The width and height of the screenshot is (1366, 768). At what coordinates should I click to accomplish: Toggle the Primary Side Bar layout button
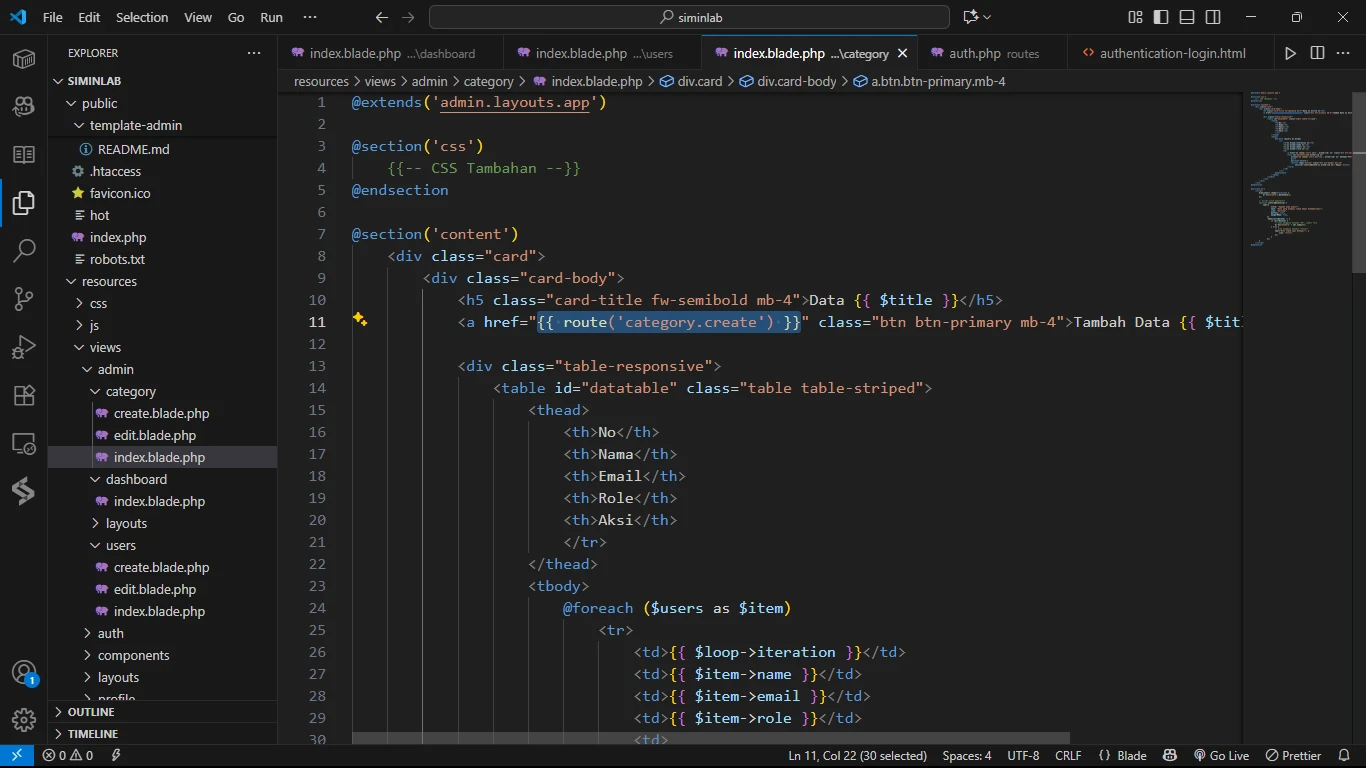(1161, 17)
